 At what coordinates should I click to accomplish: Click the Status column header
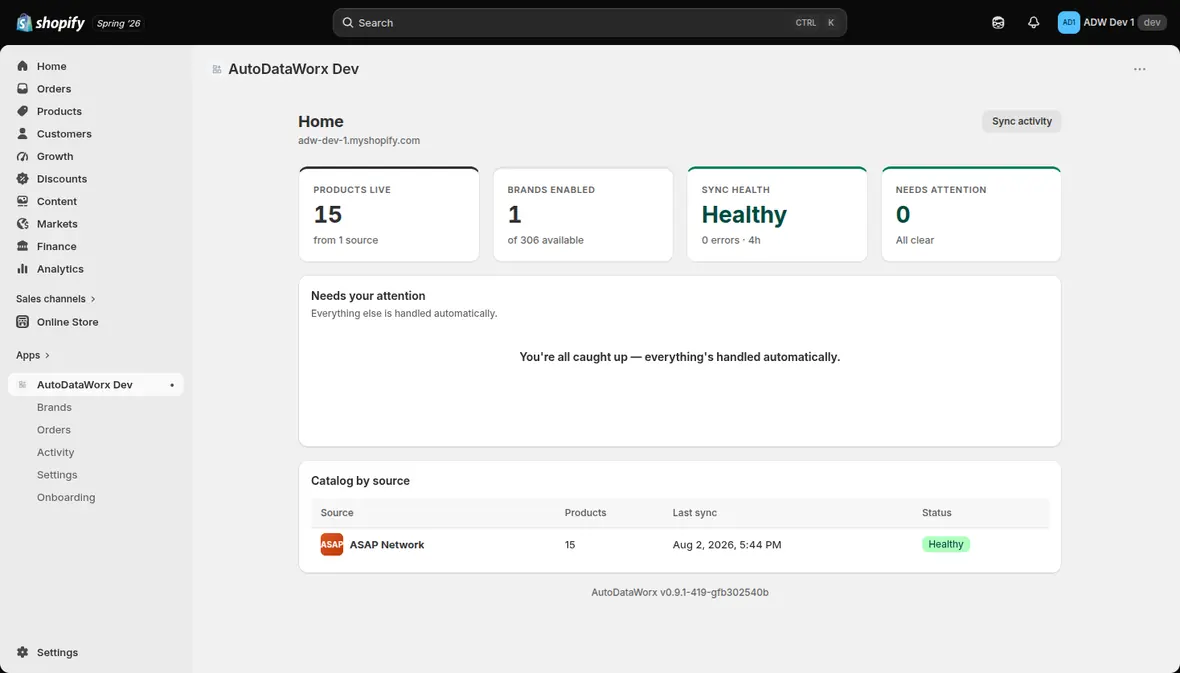tap(937, 513)
